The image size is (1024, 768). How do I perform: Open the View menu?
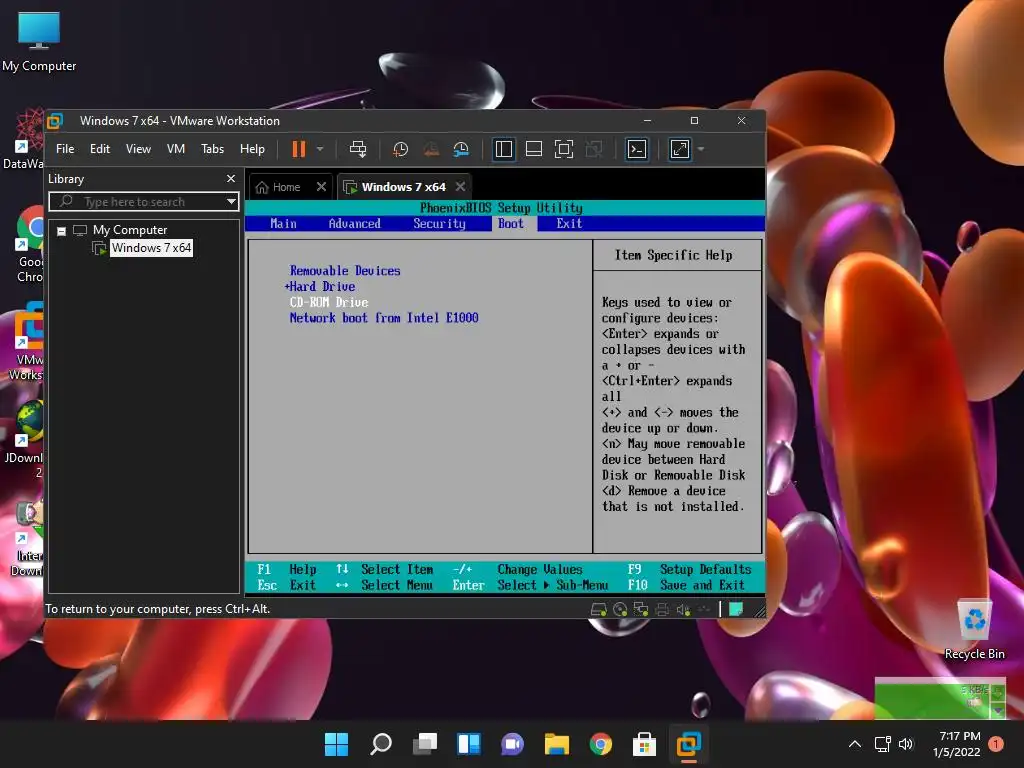tap(138, 149)
